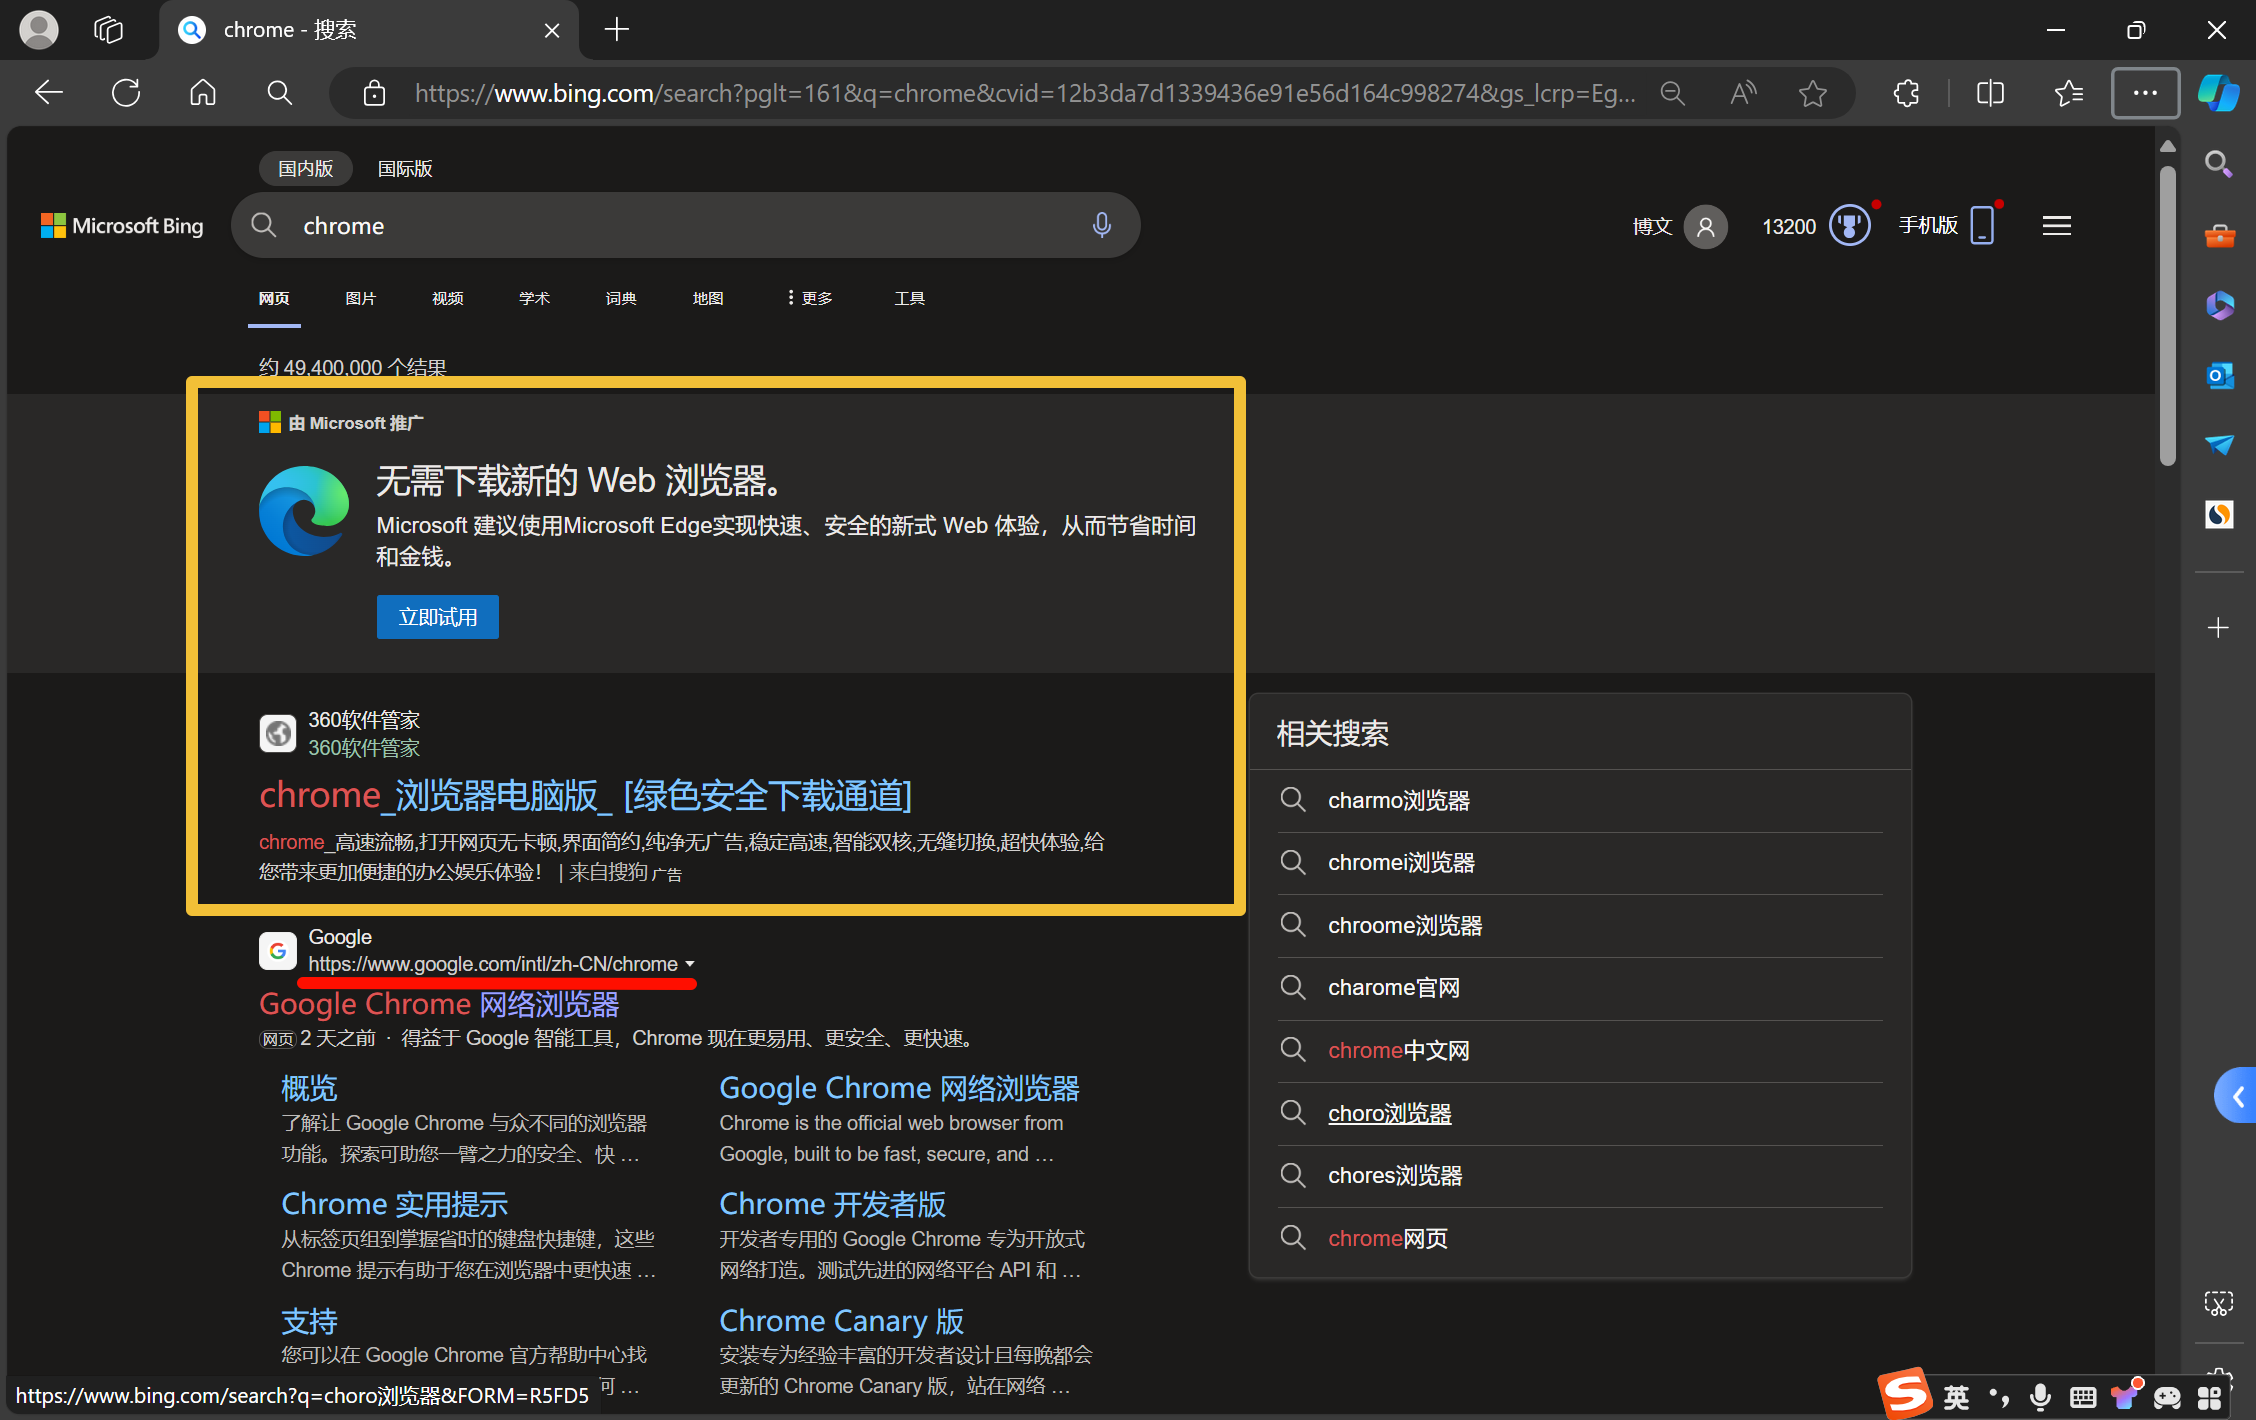The image size is (2256, 1420).
Task: Expand the 更多 search categories menu
Action: (810, 298)
